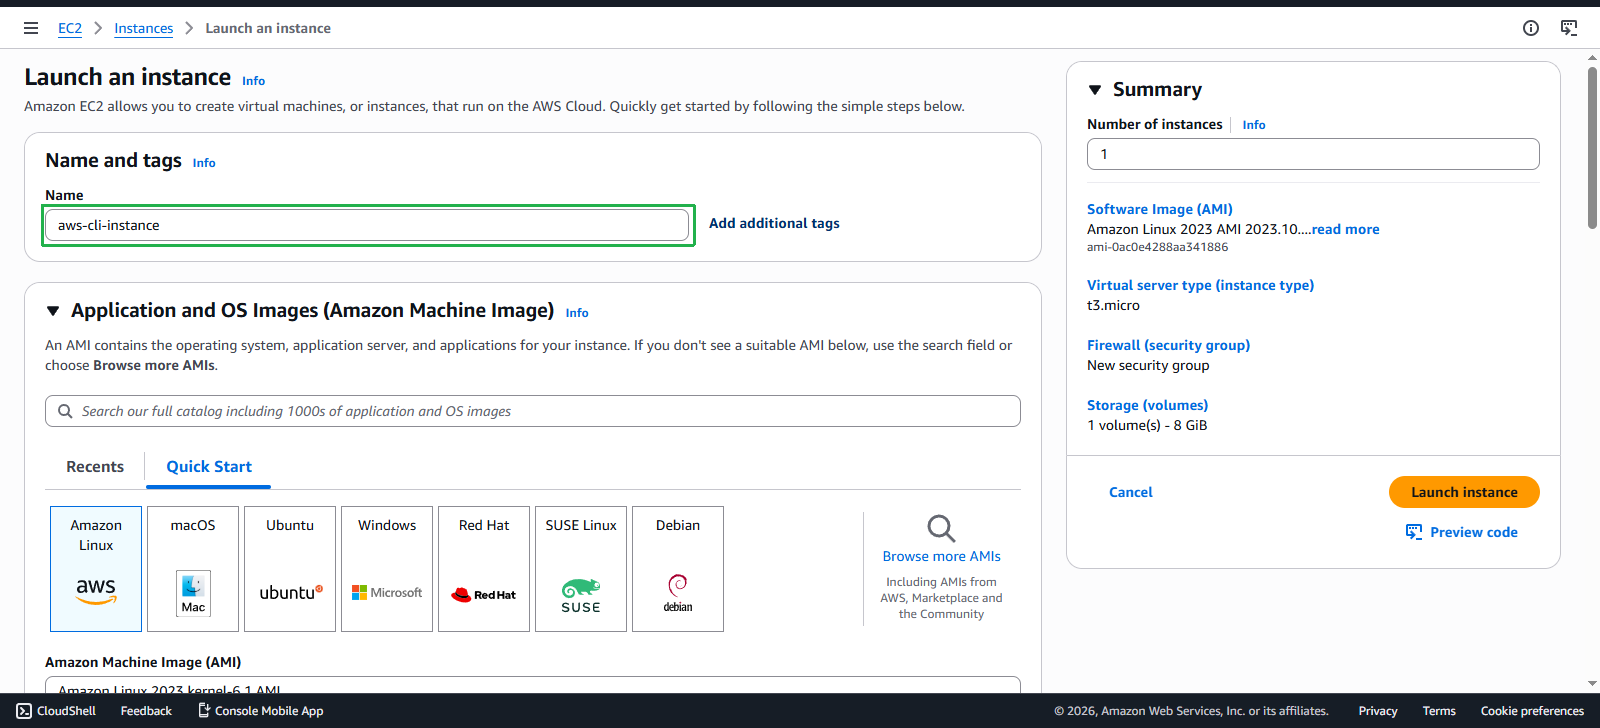This screenshot has width=1600, height=728.
Task: Click read more in Software Image summary
Action: click(1345, 229)
